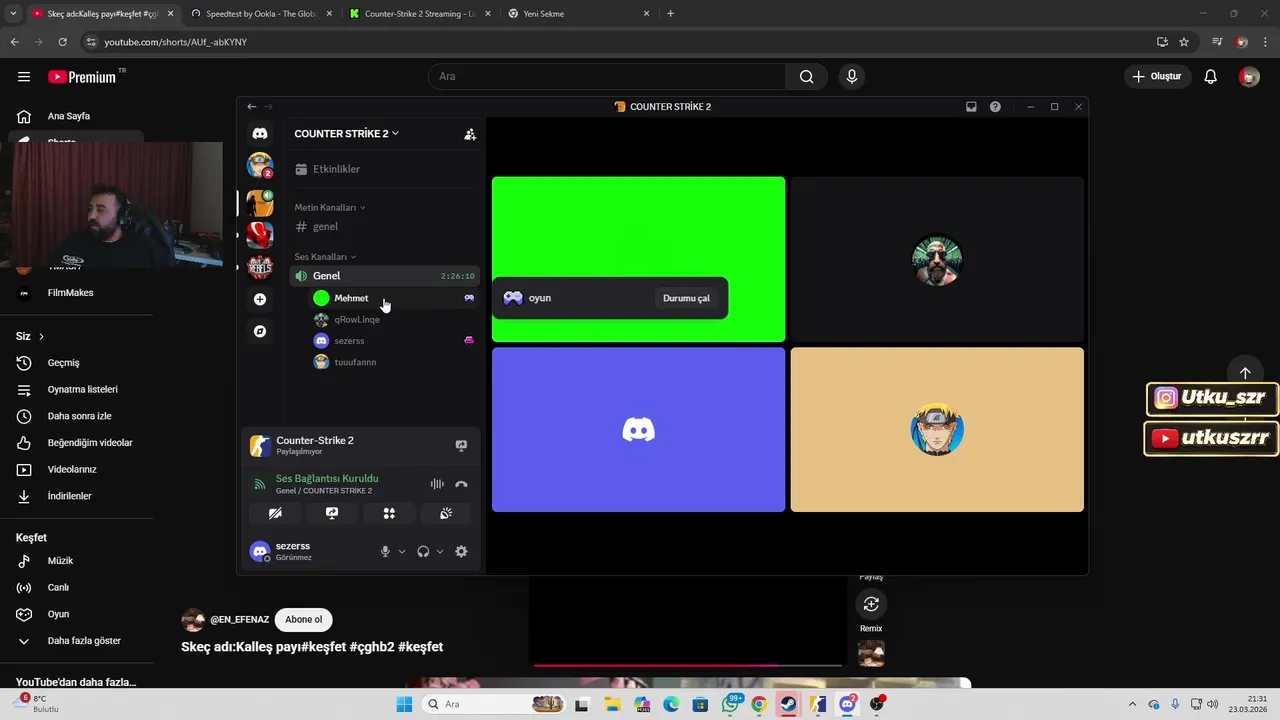This screenshot has height=720, width=1280.
Task: Expand the COUNTER STRİKE 2 server menu
Action: click(x=346, y=134)
